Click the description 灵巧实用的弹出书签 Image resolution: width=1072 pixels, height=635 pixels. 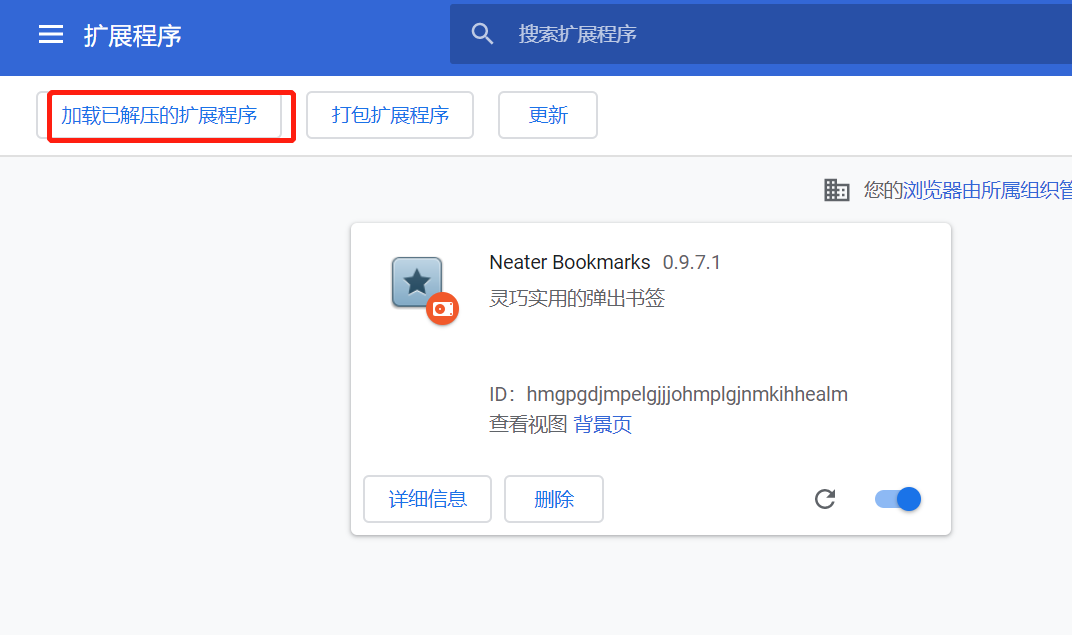577,298
